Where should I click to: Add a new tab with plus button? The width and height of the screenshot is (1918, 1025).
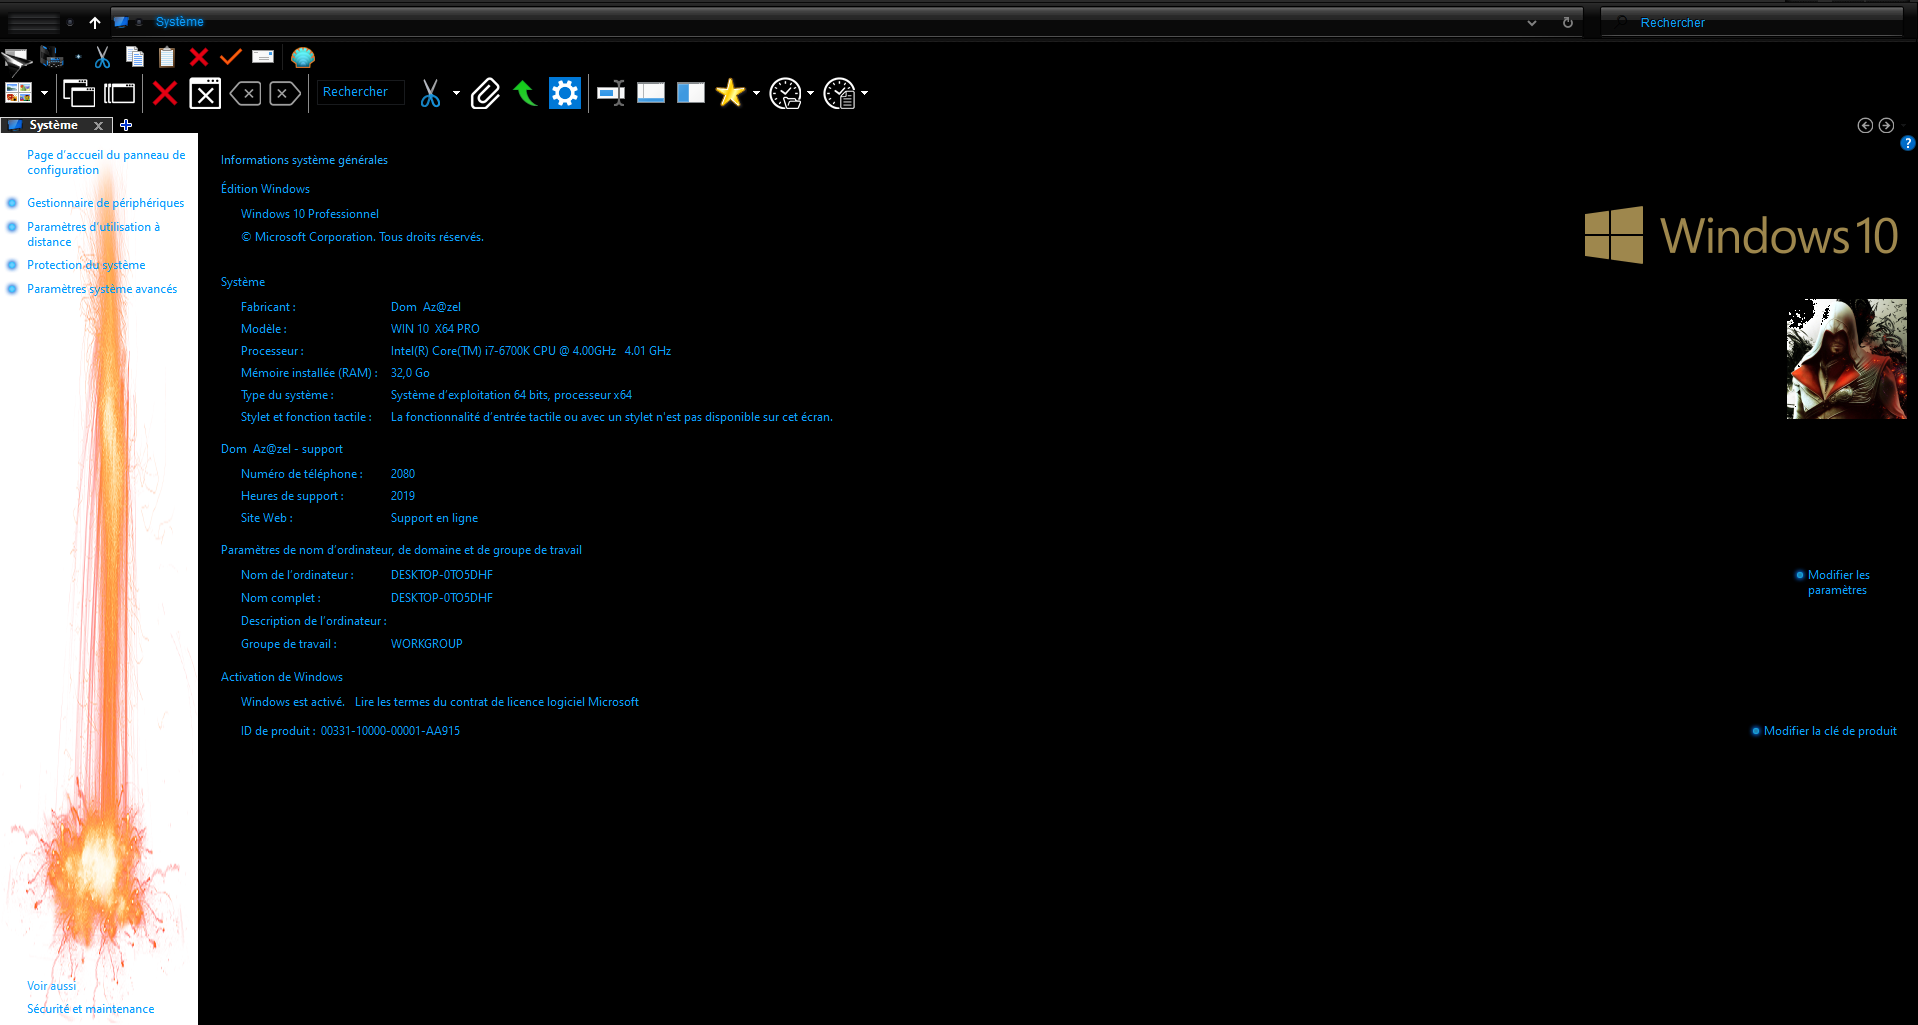coord(126,125)
